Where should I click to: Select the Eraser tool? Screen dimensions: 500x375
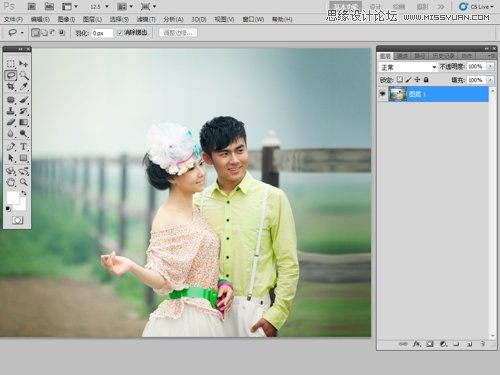[x=11, y=122]
